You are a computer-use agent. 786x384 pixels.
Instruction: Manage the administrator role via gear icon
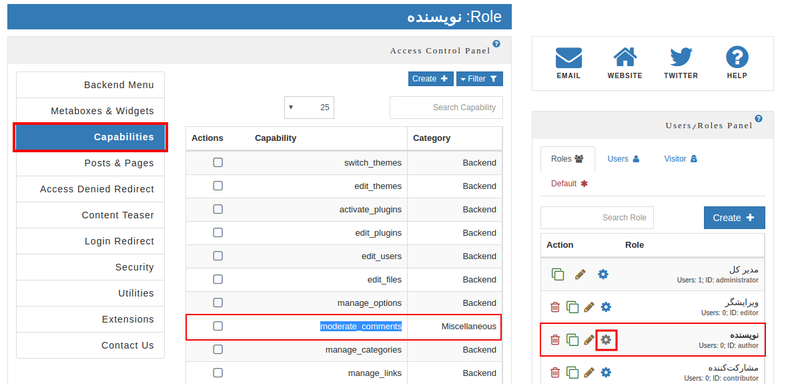click(x=603, y=274)
